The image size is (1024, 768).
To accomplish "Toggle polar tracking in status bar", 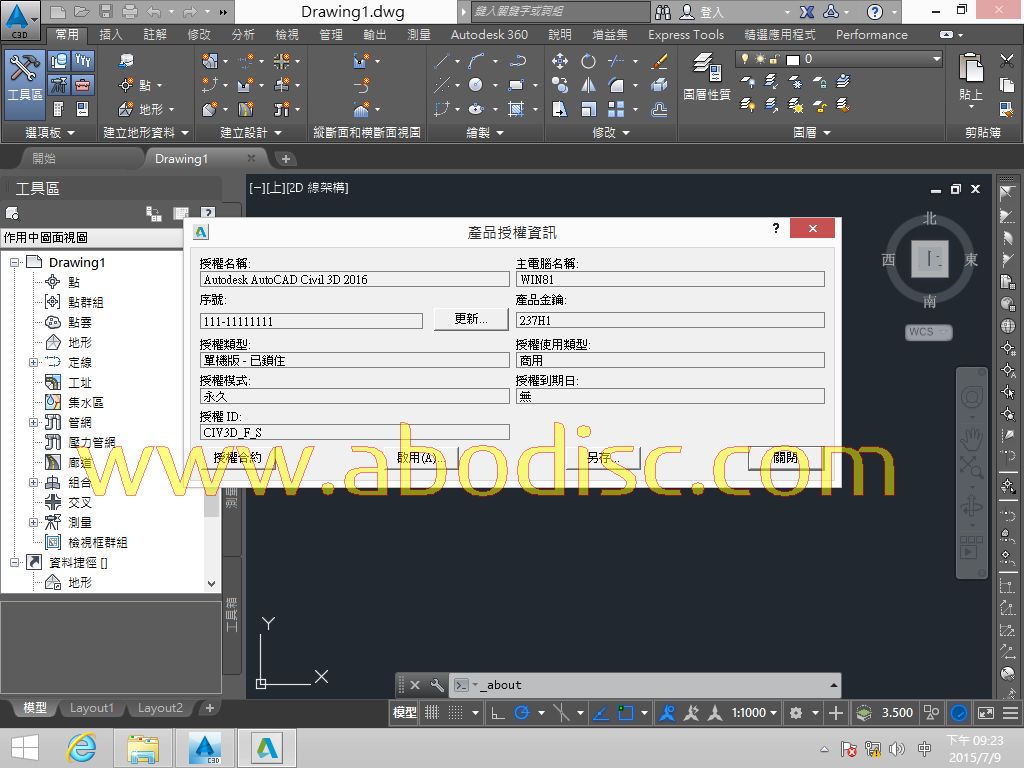I will point(522,713).
